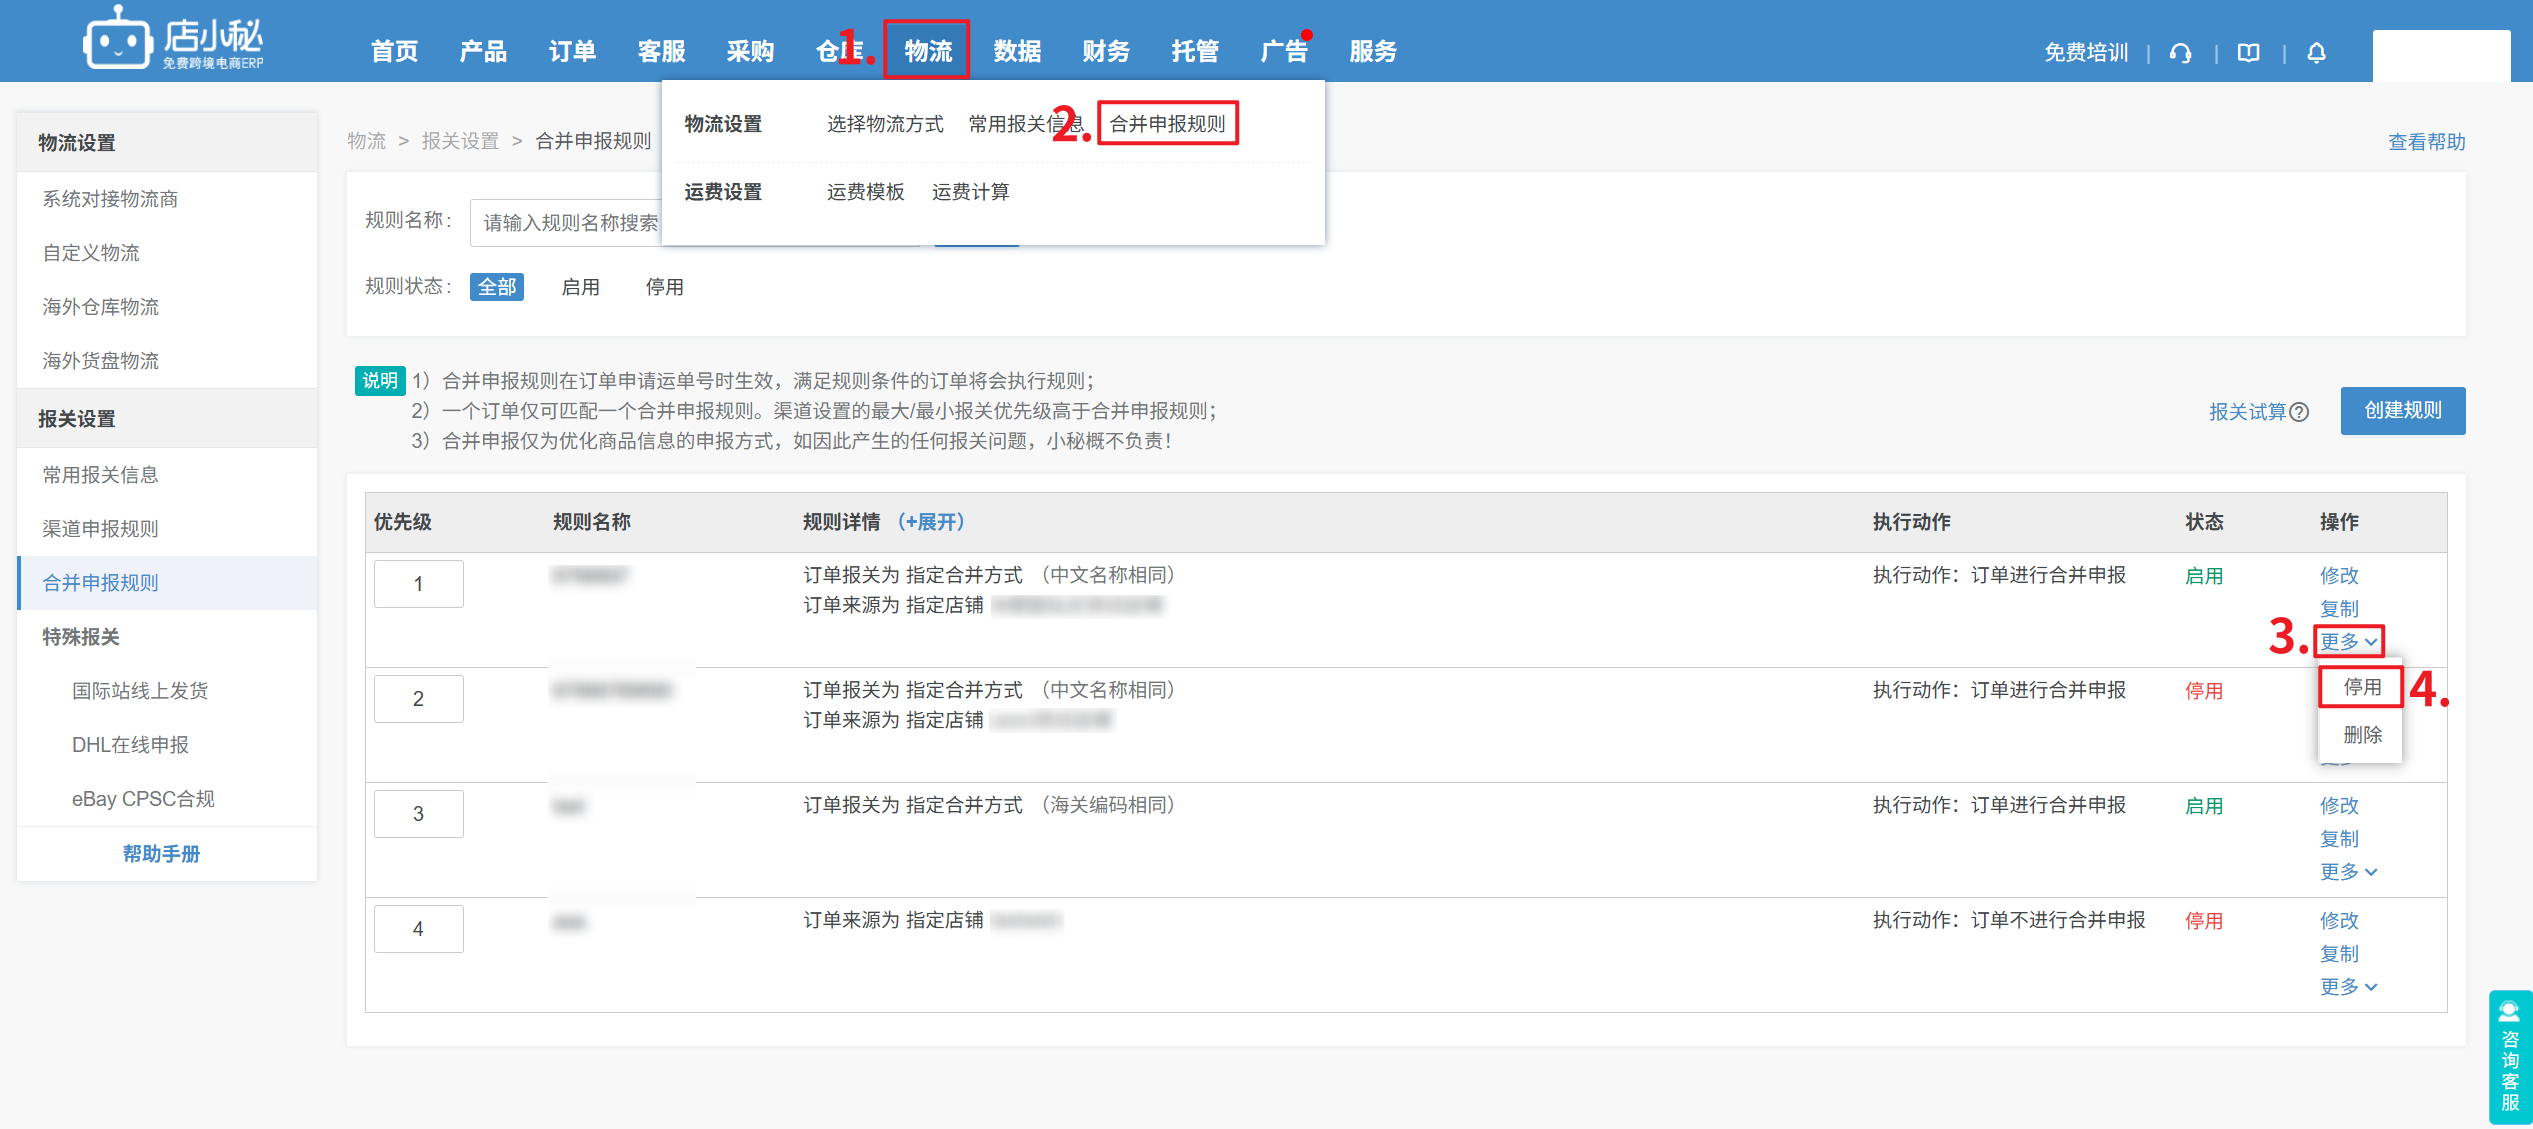
Task: Expand 更多 dropdown for priority 1 rule
Action: [2349, 641]
